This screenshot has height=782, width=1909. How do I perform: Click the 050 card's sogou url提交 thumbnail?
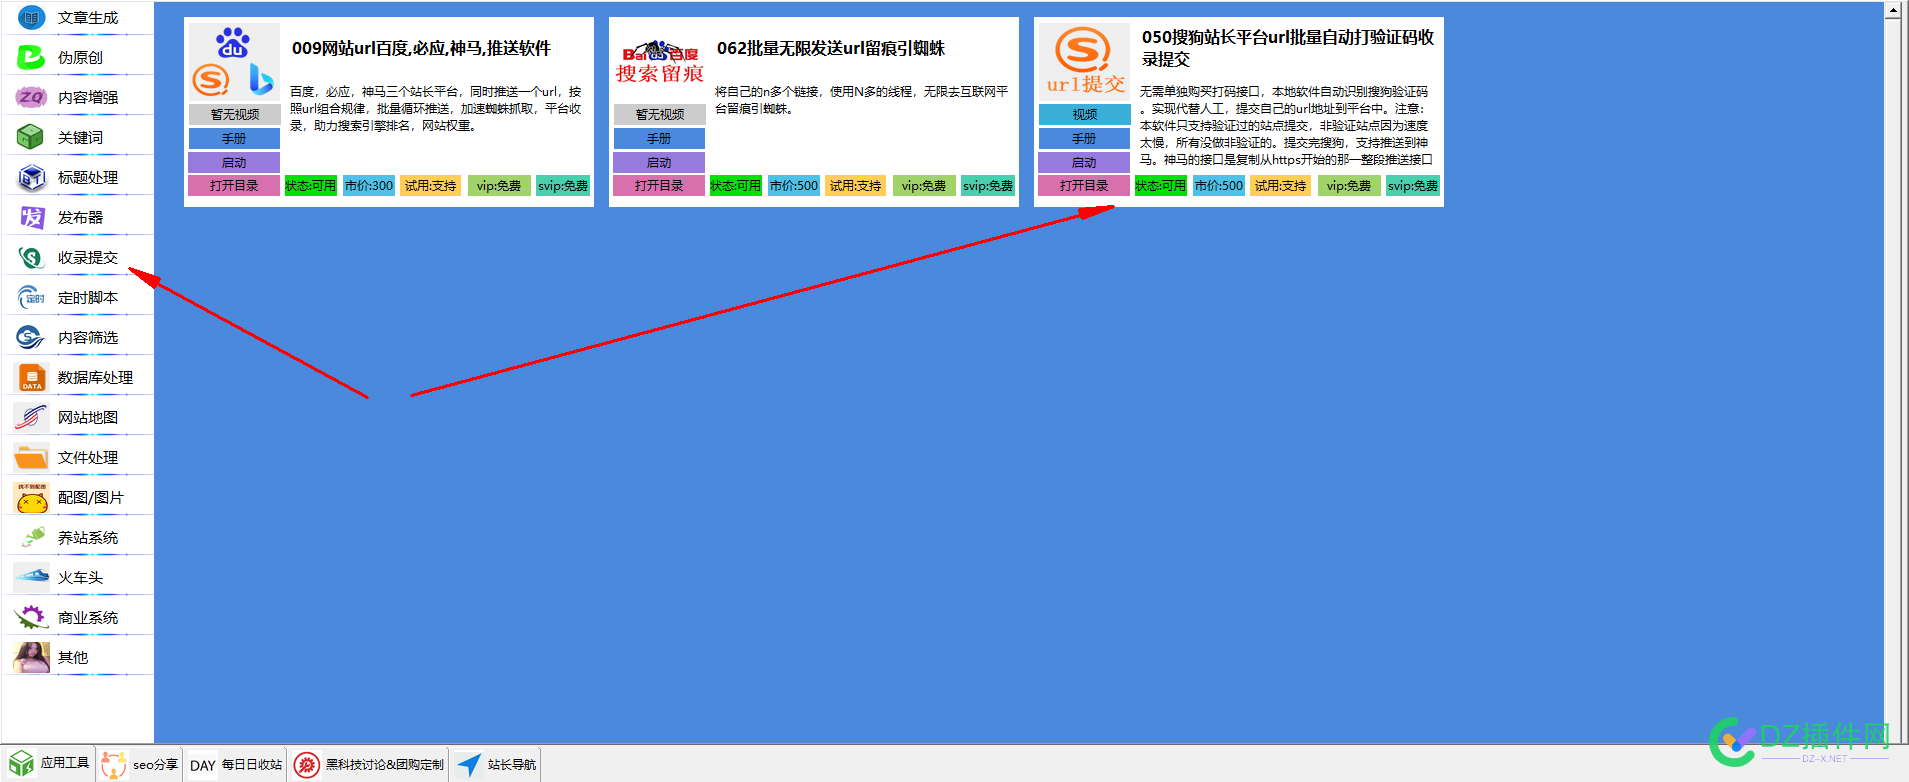tap(1084, 62)
